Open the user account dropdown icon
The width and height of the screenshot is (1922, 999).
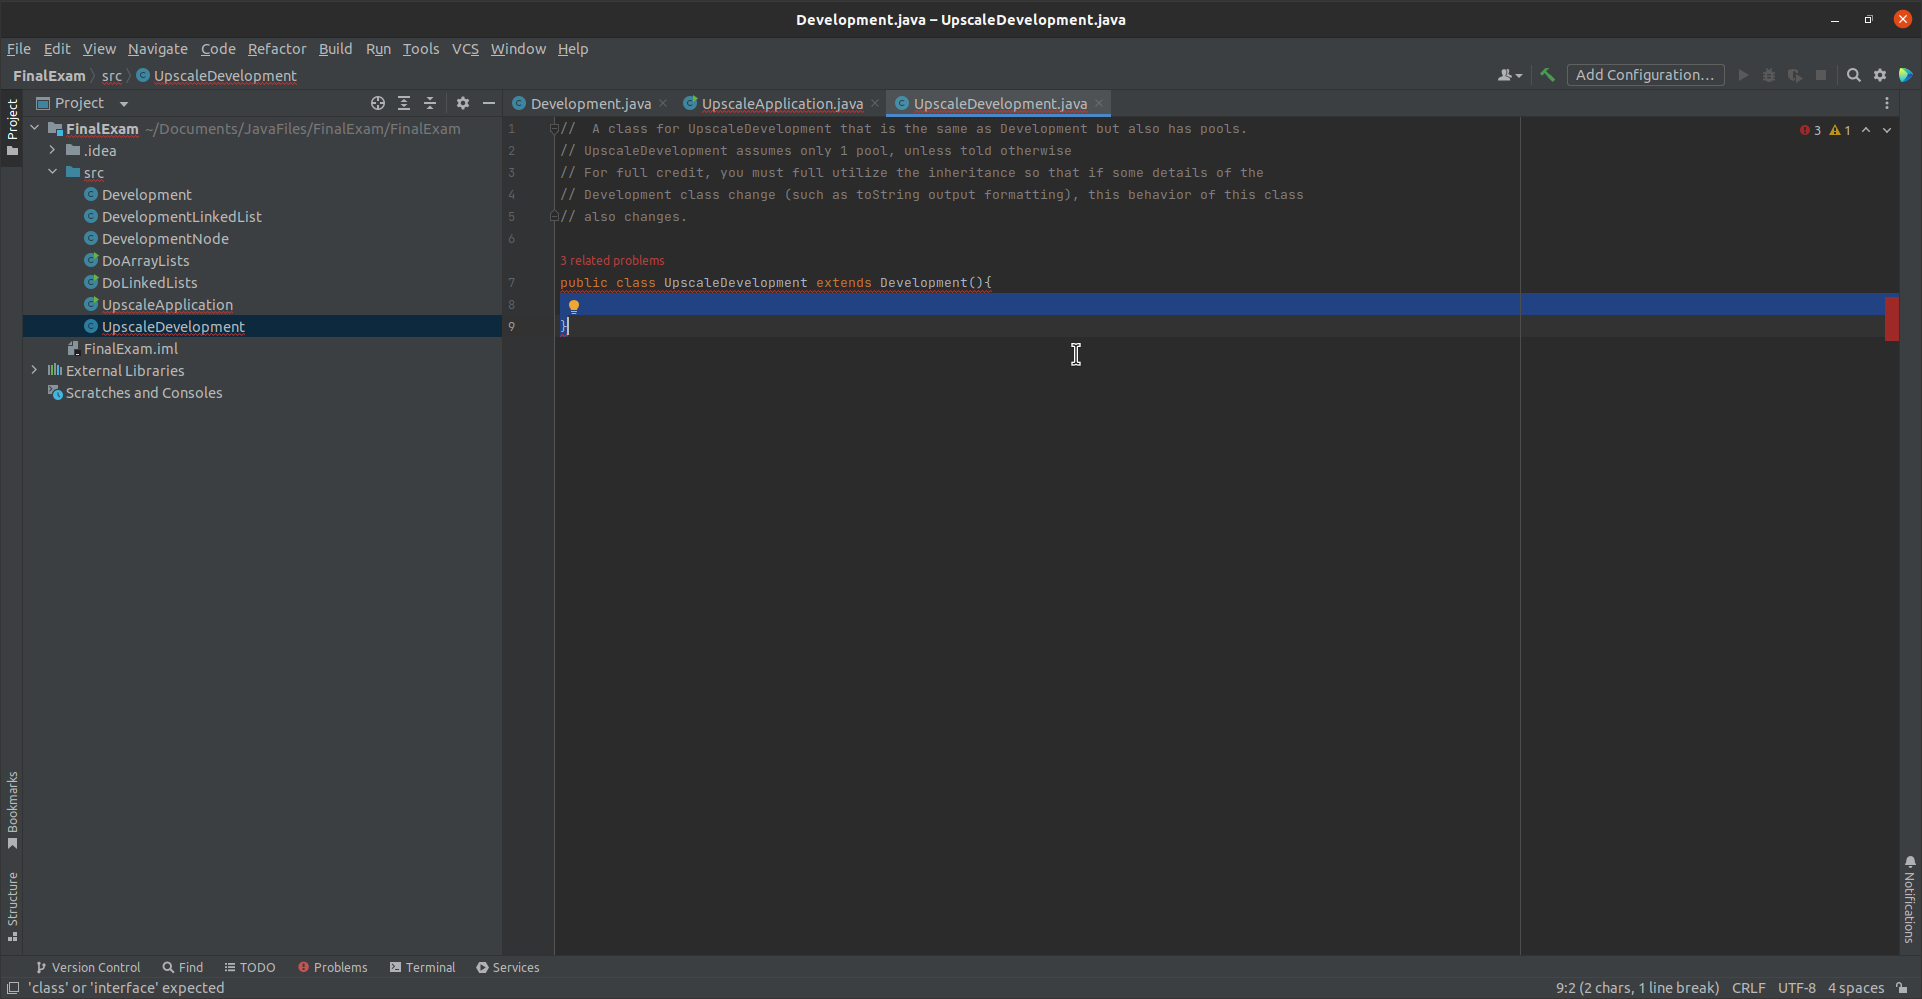click(x=1510, y=75)
